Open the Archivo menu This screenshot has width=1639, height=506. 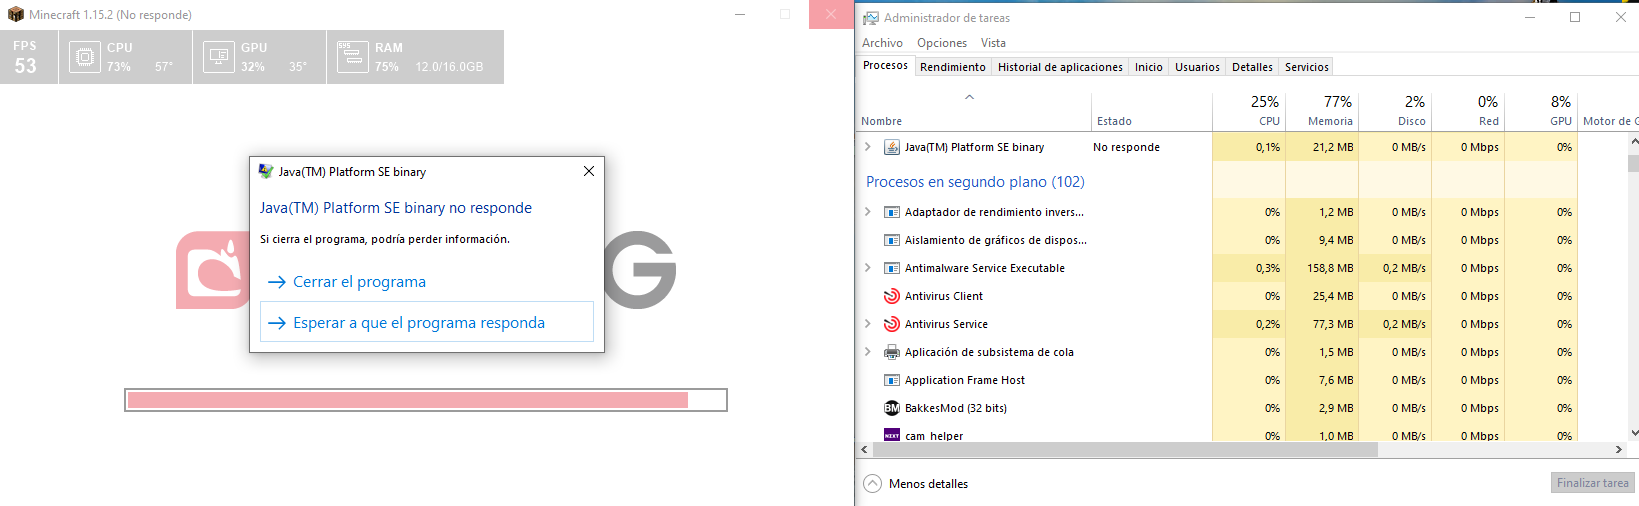(882, 43)
